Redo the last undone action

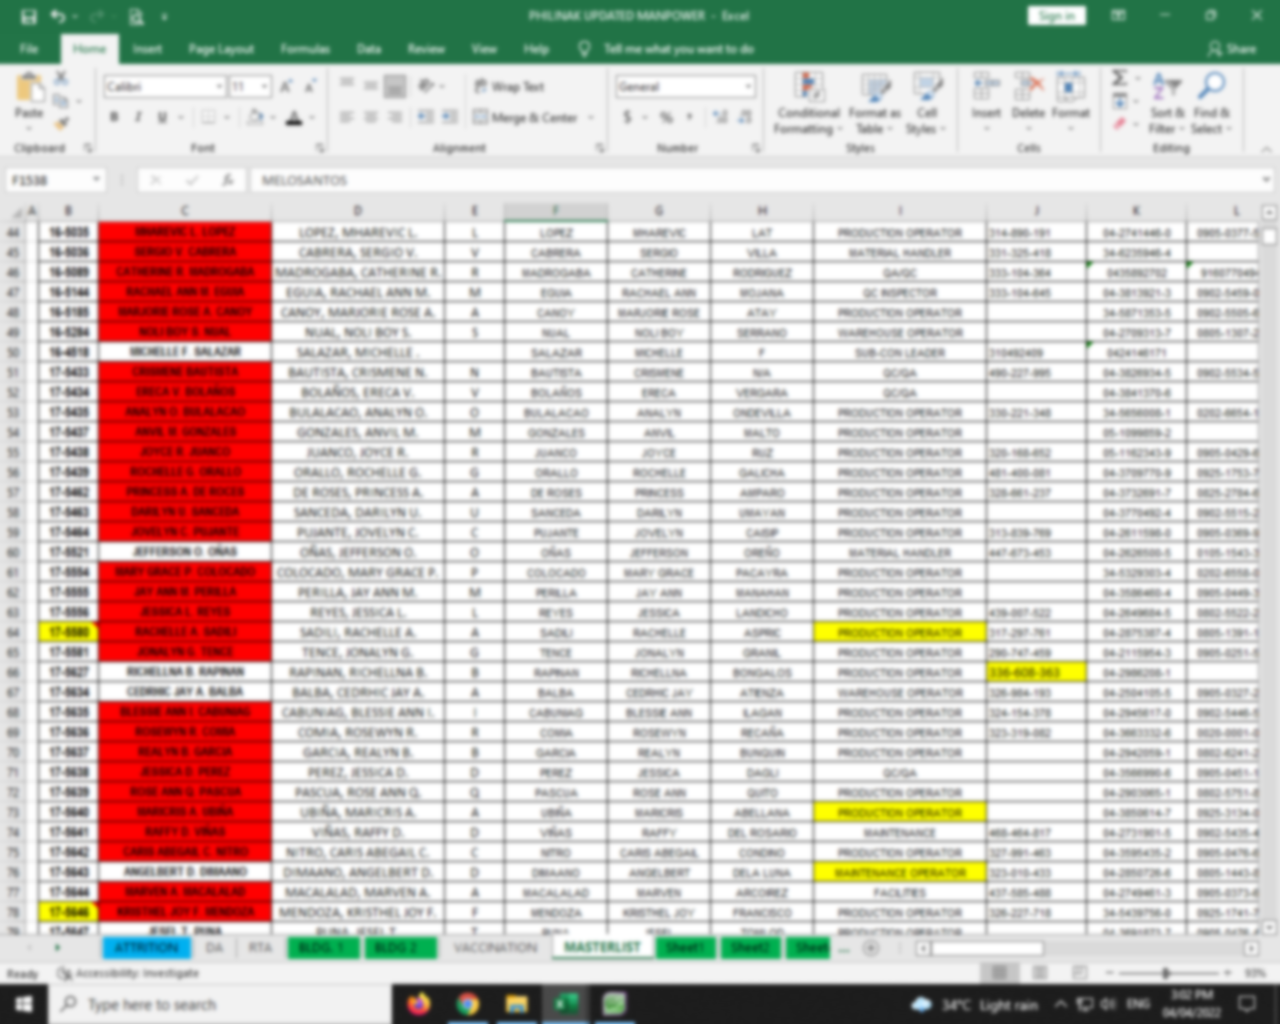pyautogui.click(x=97, y=16)
